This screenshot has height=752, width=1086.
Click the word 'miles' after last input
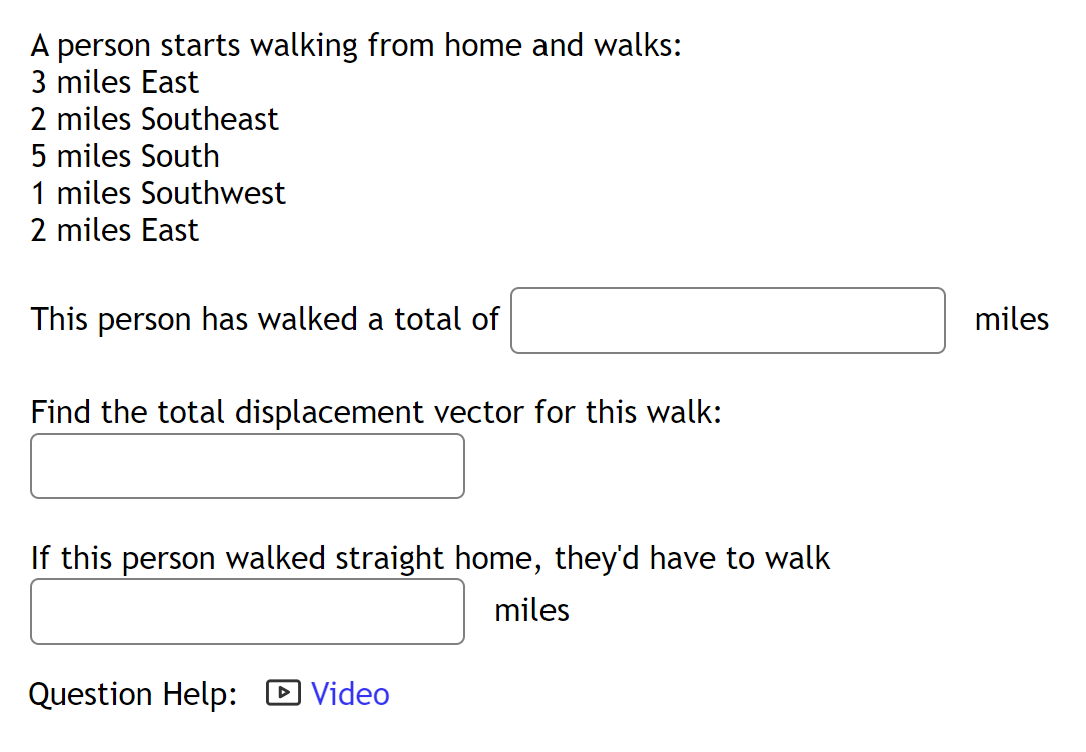(531, 609)
